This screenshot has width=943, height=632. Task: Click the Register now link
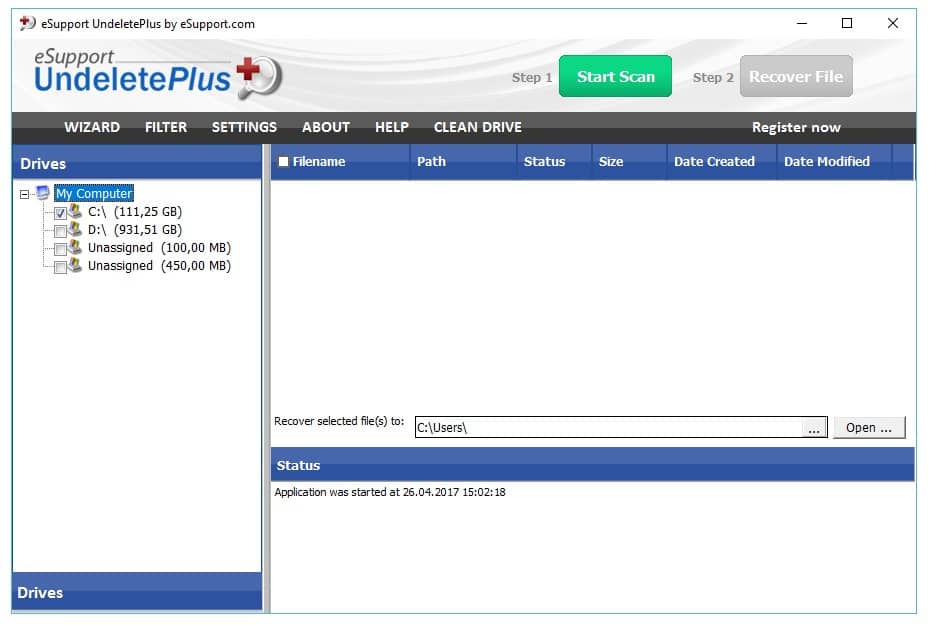click(796, 127)
